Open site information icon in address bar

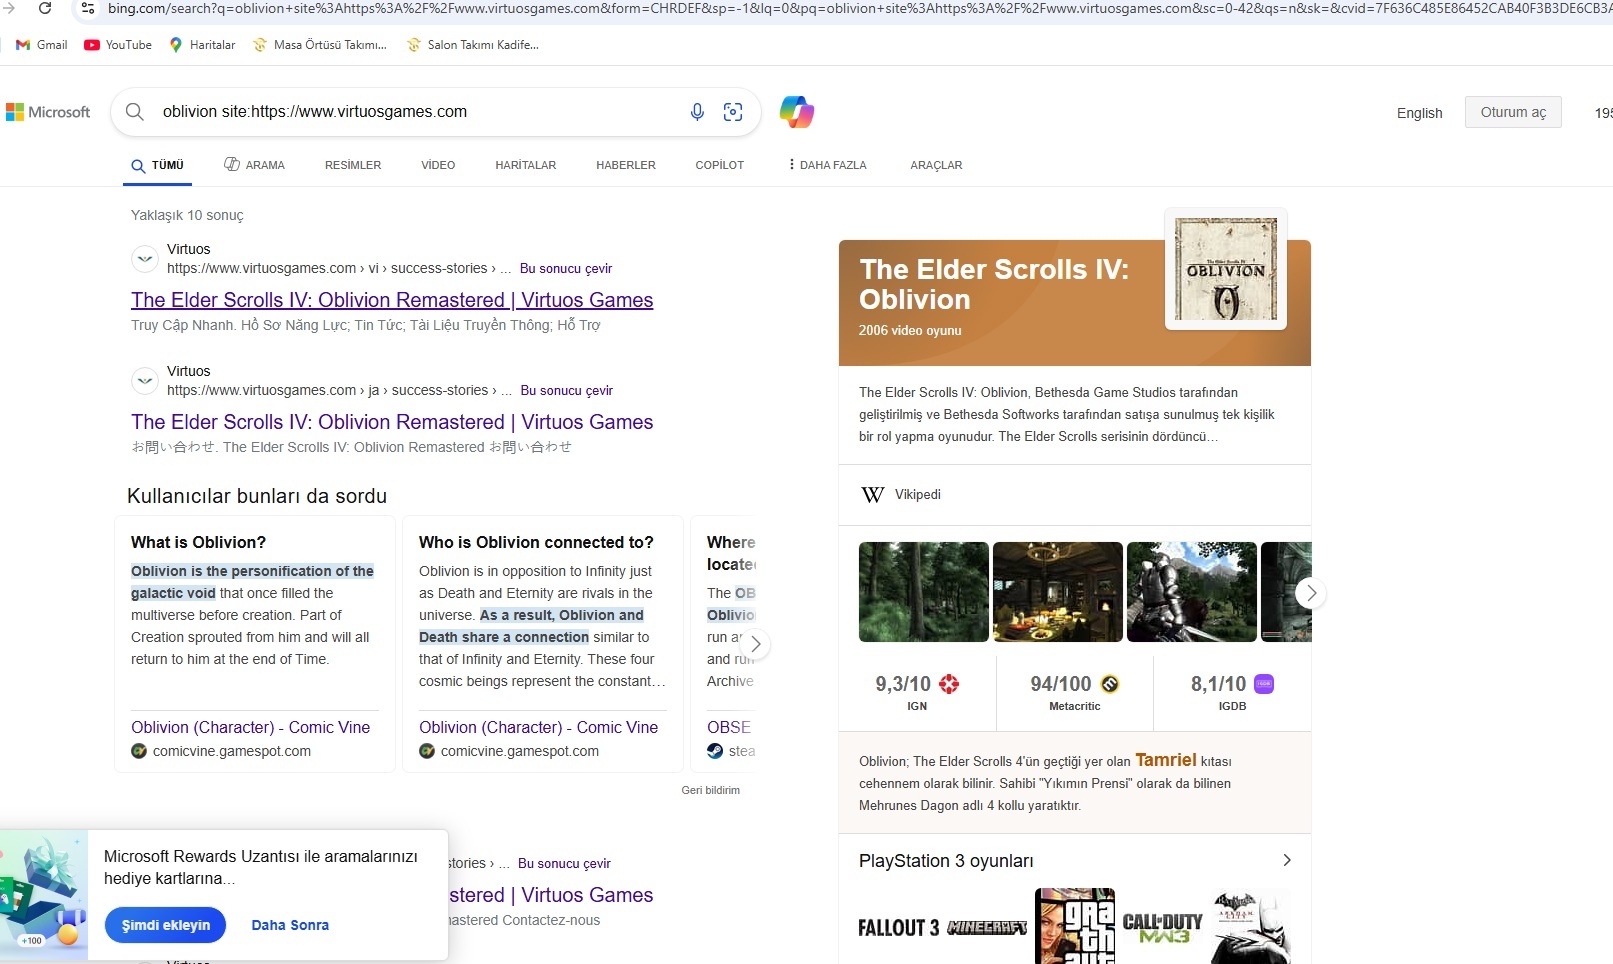[x=87, y=8]
